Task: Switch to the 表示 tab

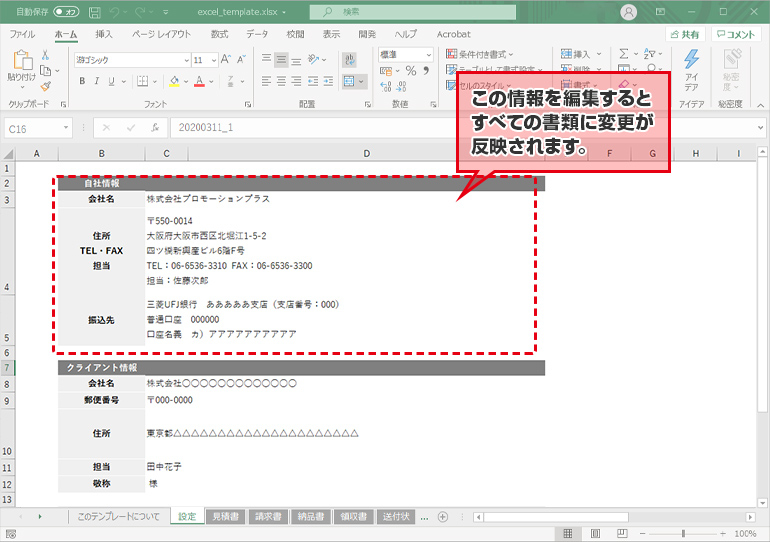Action: pyautogui.click(x=331, y=34)
